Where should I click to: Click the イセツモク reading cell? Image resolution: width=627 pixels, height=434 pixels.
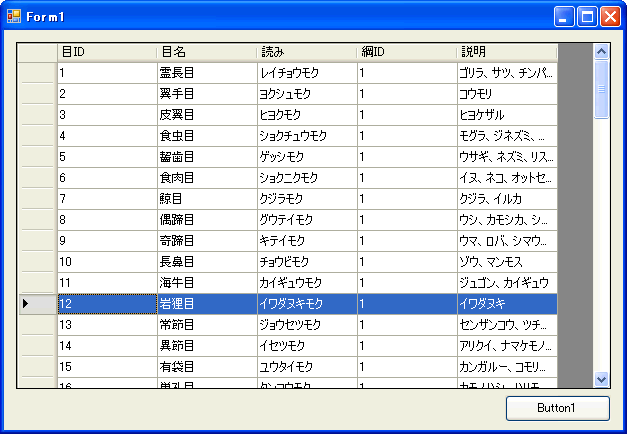click(x=307, y=346)
